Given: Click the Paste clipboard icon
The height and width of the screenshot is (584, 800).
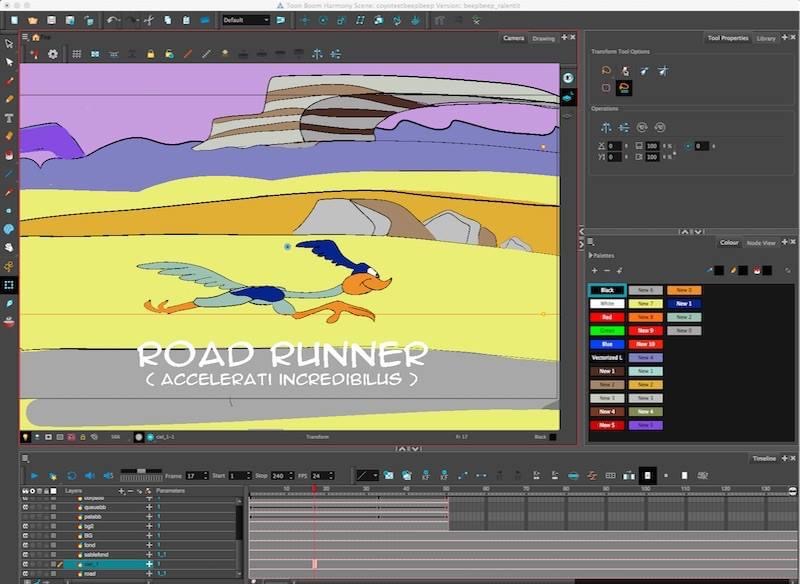Looking at the screenshot, I should point(186,20).
